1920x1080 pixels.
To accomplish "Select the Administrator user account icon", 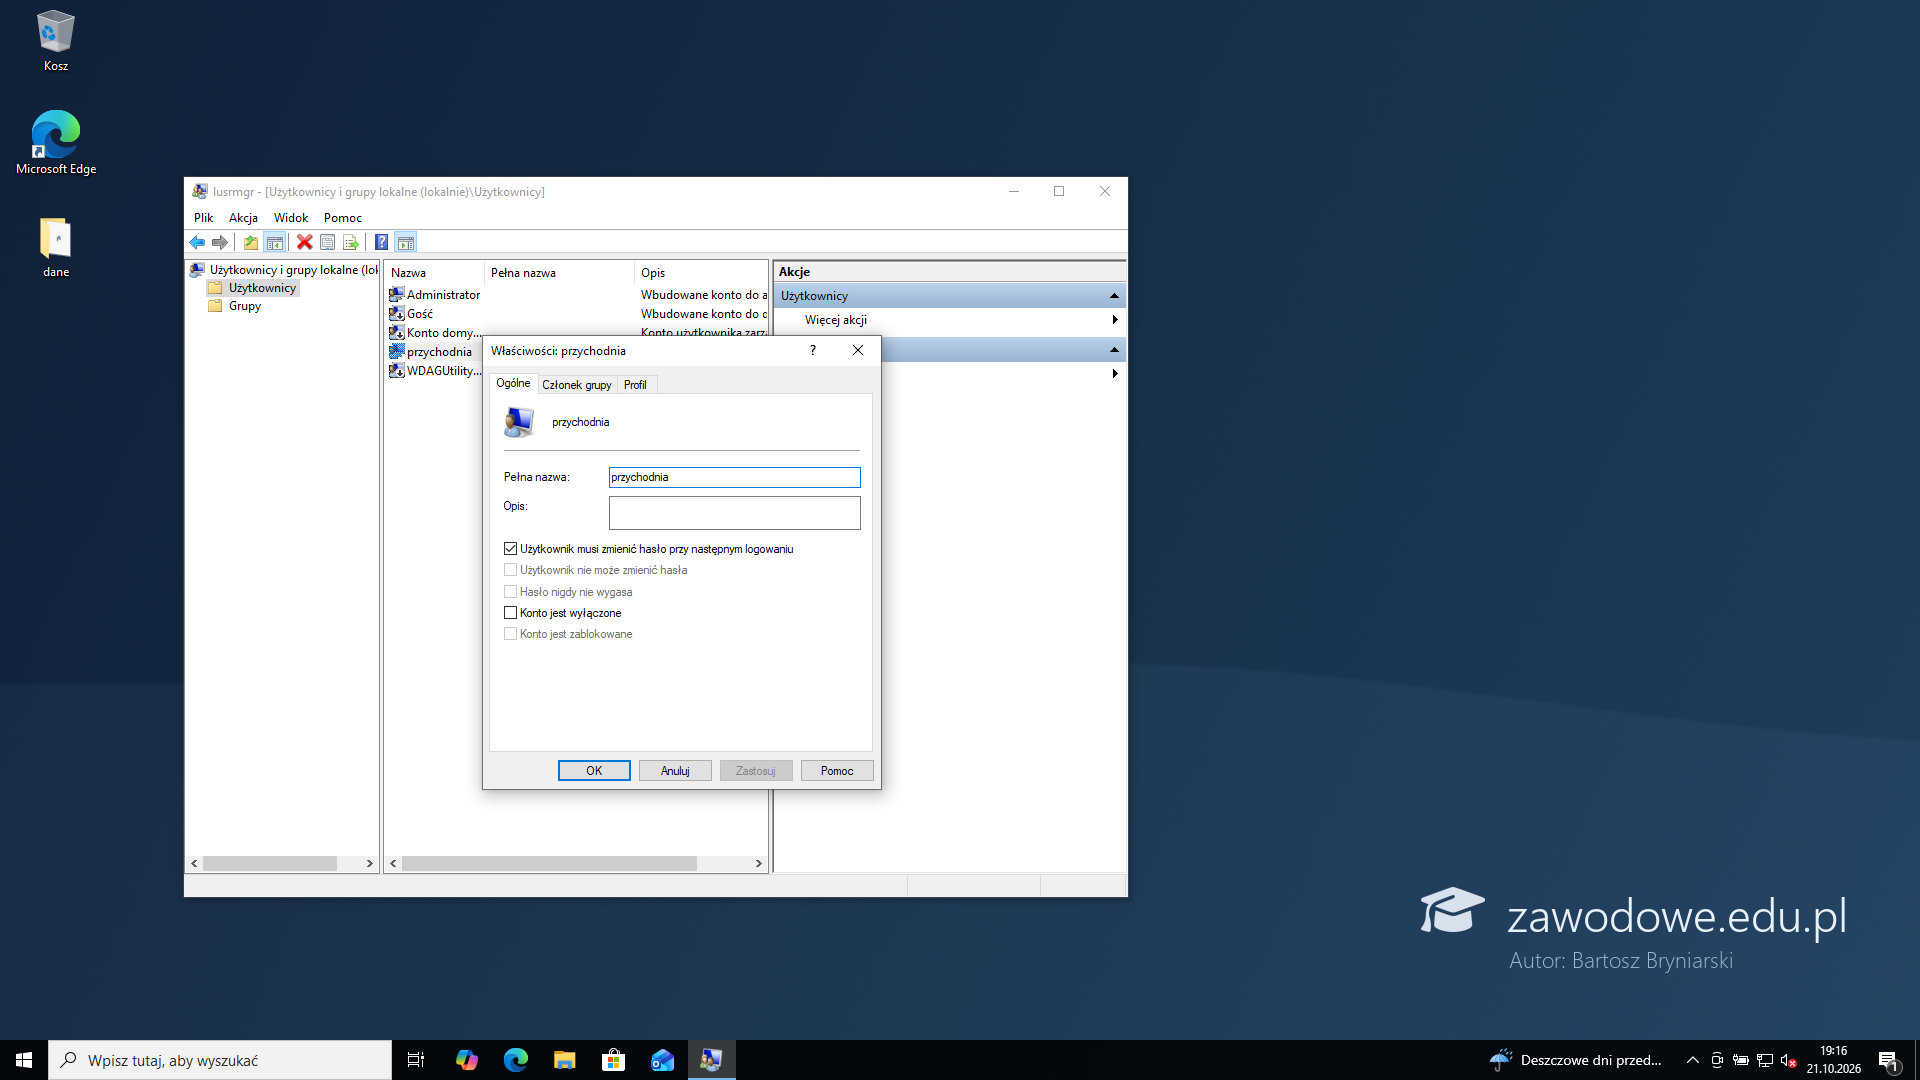I will click(397, 294).
